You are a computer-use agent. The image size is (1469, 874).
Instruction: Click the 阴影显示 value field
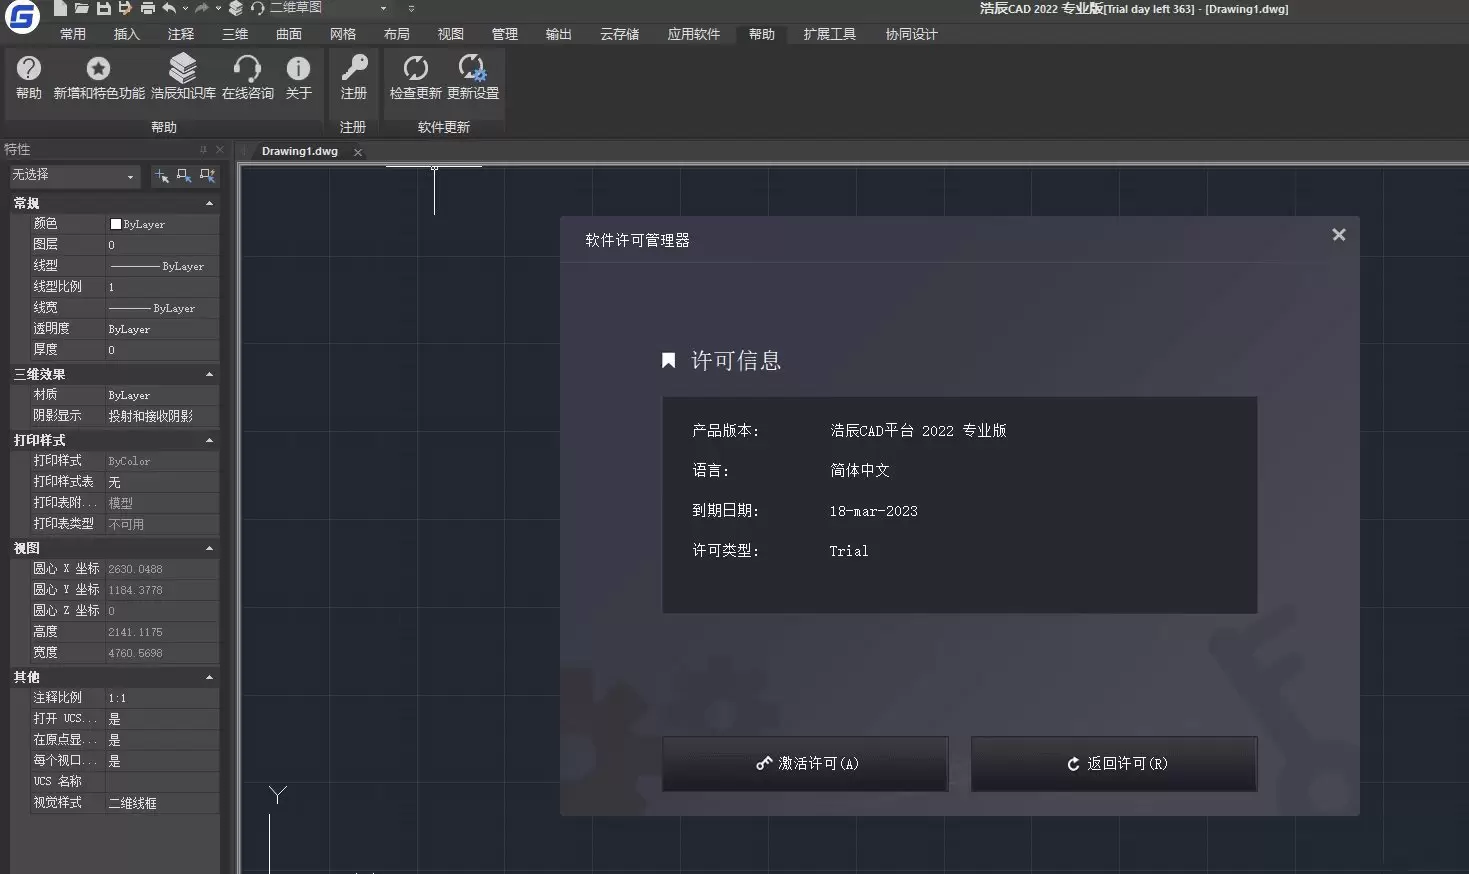[x=162, y=416]
